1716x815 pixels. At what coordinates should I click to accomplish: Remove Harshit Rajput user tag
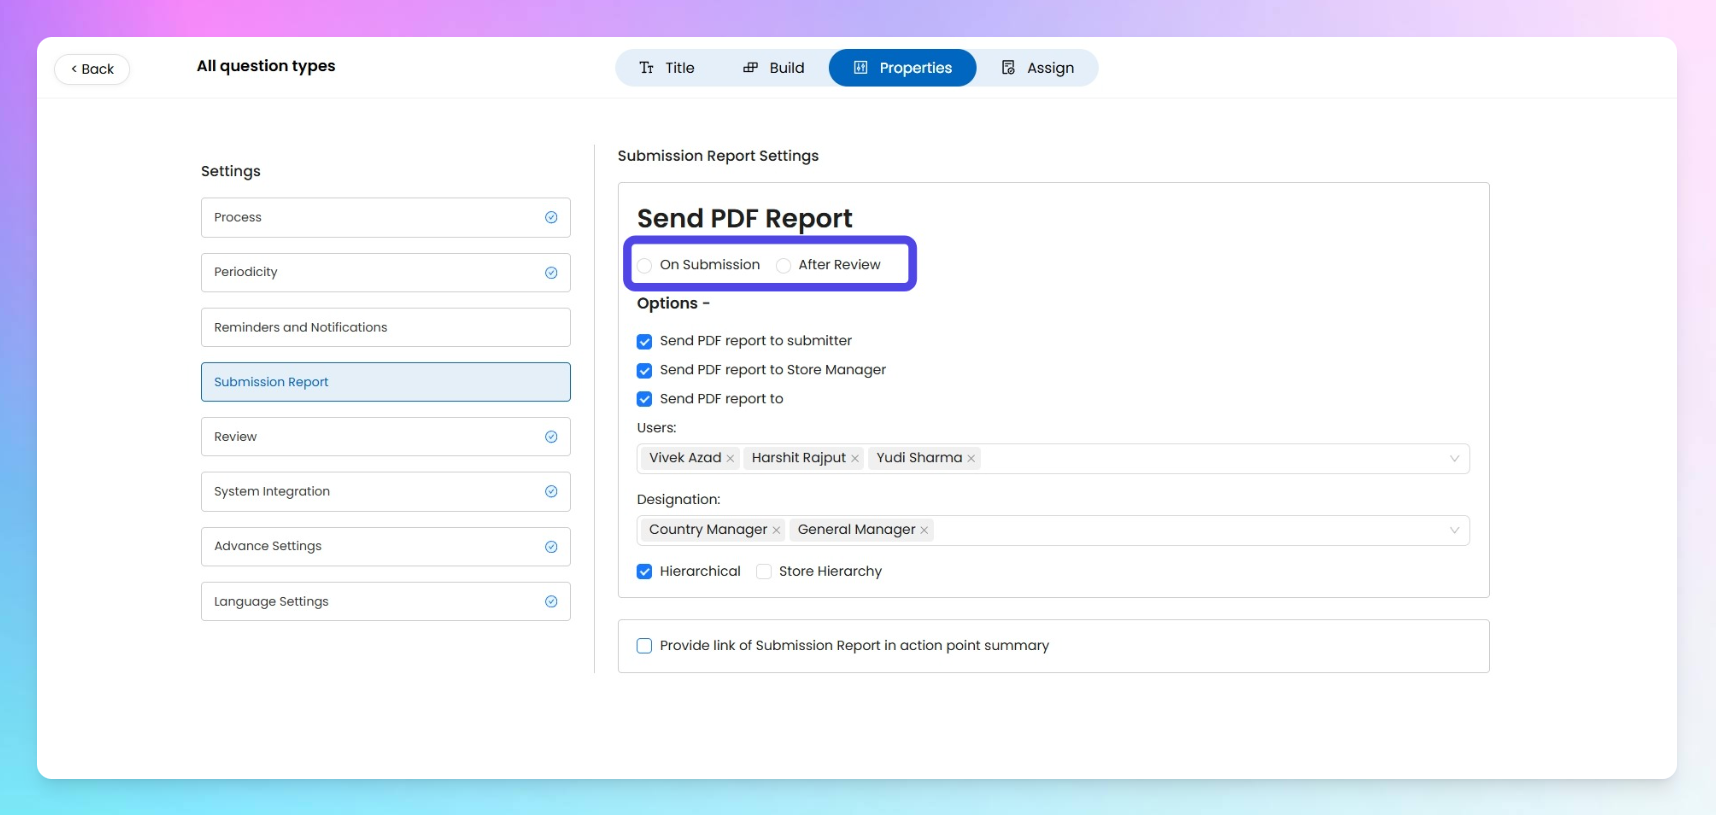(x=855, y=459)
